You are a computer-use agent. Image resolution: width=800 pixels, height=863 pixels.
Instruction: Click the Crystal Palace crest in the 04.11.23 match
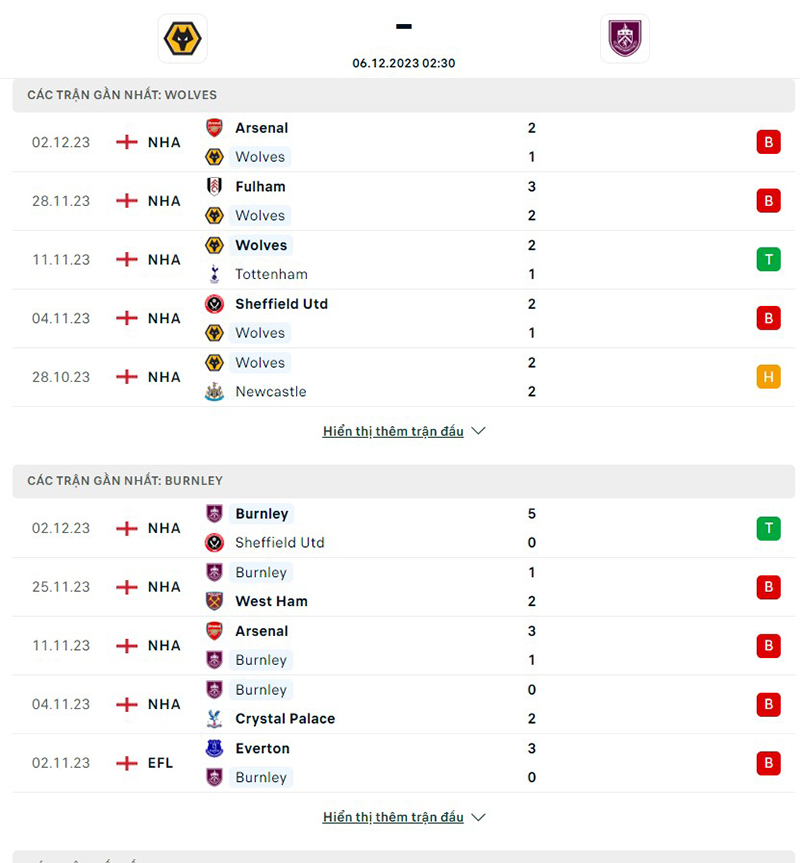(x=214, y=719)
